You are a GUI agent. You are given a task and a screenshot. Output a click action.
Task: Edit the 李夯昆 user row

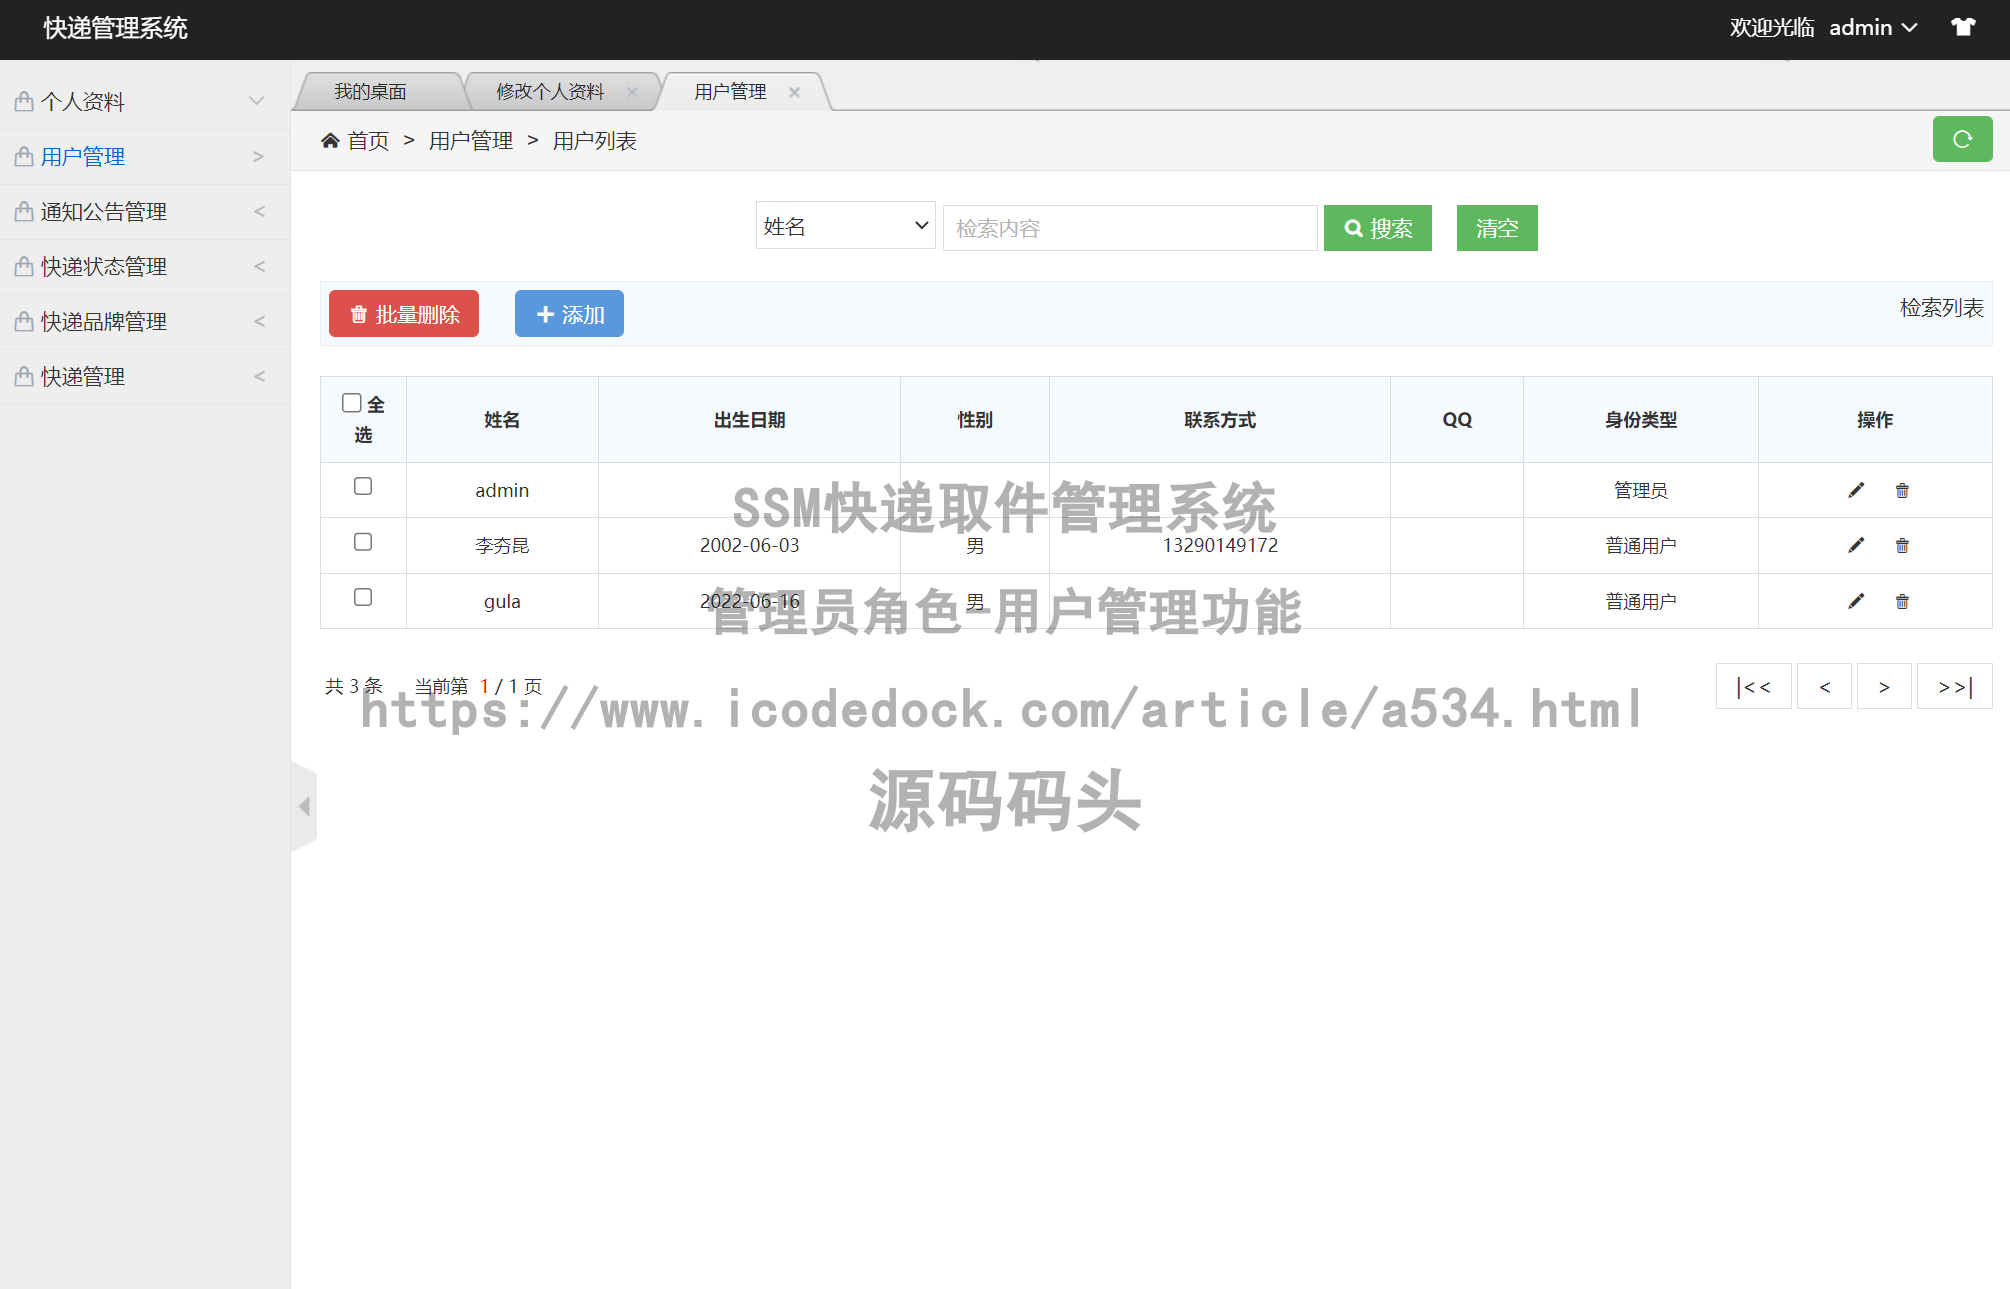click(x=1855, y=545)
